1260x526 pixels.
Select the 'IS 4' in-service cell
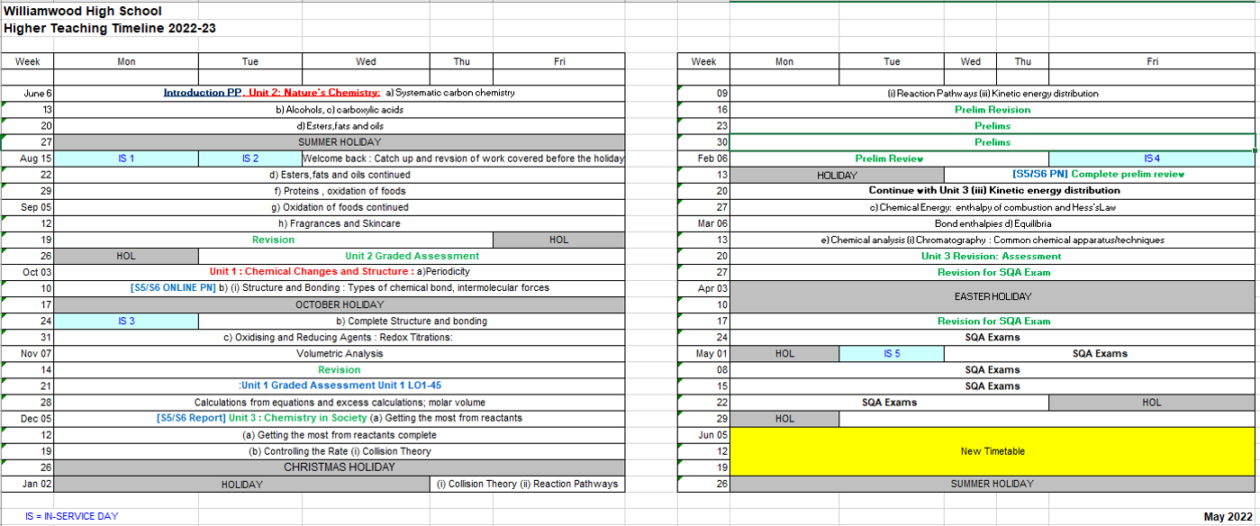pos(1152,158)
